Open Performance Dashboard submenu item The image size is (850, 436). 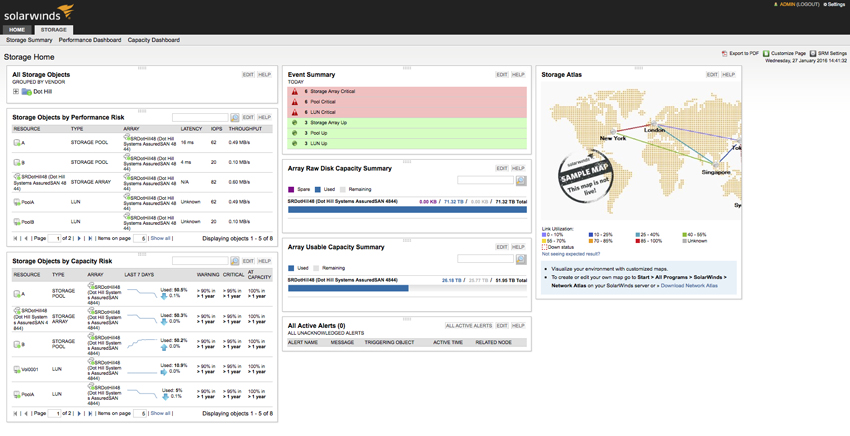pyautogui.click(x=90, y=40)
